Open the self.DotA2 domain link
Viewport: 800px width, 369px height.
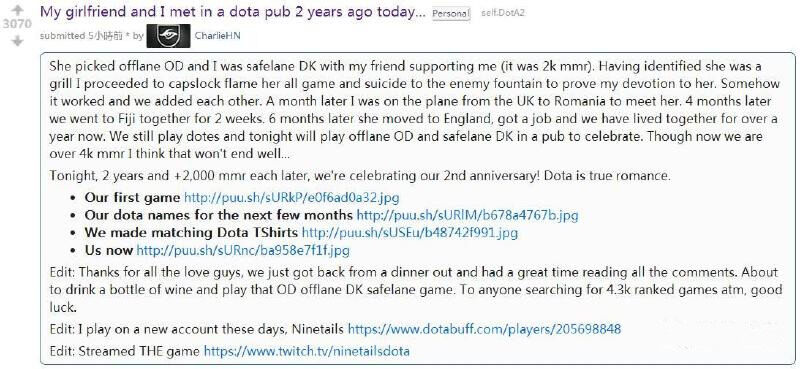[x=503, y=13]
